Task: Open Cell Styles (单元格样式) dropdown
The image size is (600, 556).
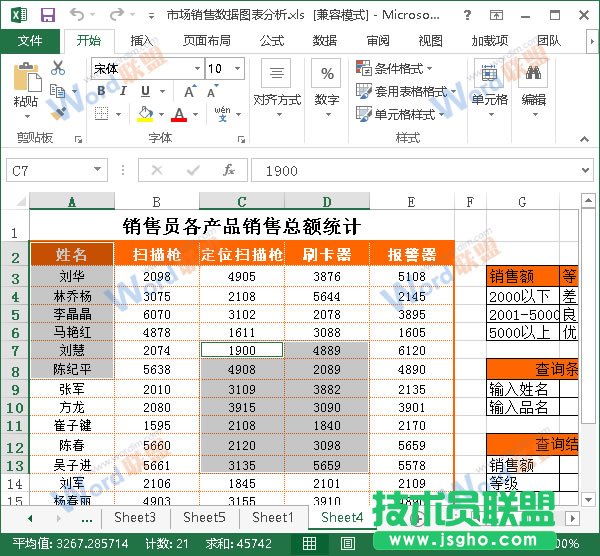Action: click(x=400, y=114)
